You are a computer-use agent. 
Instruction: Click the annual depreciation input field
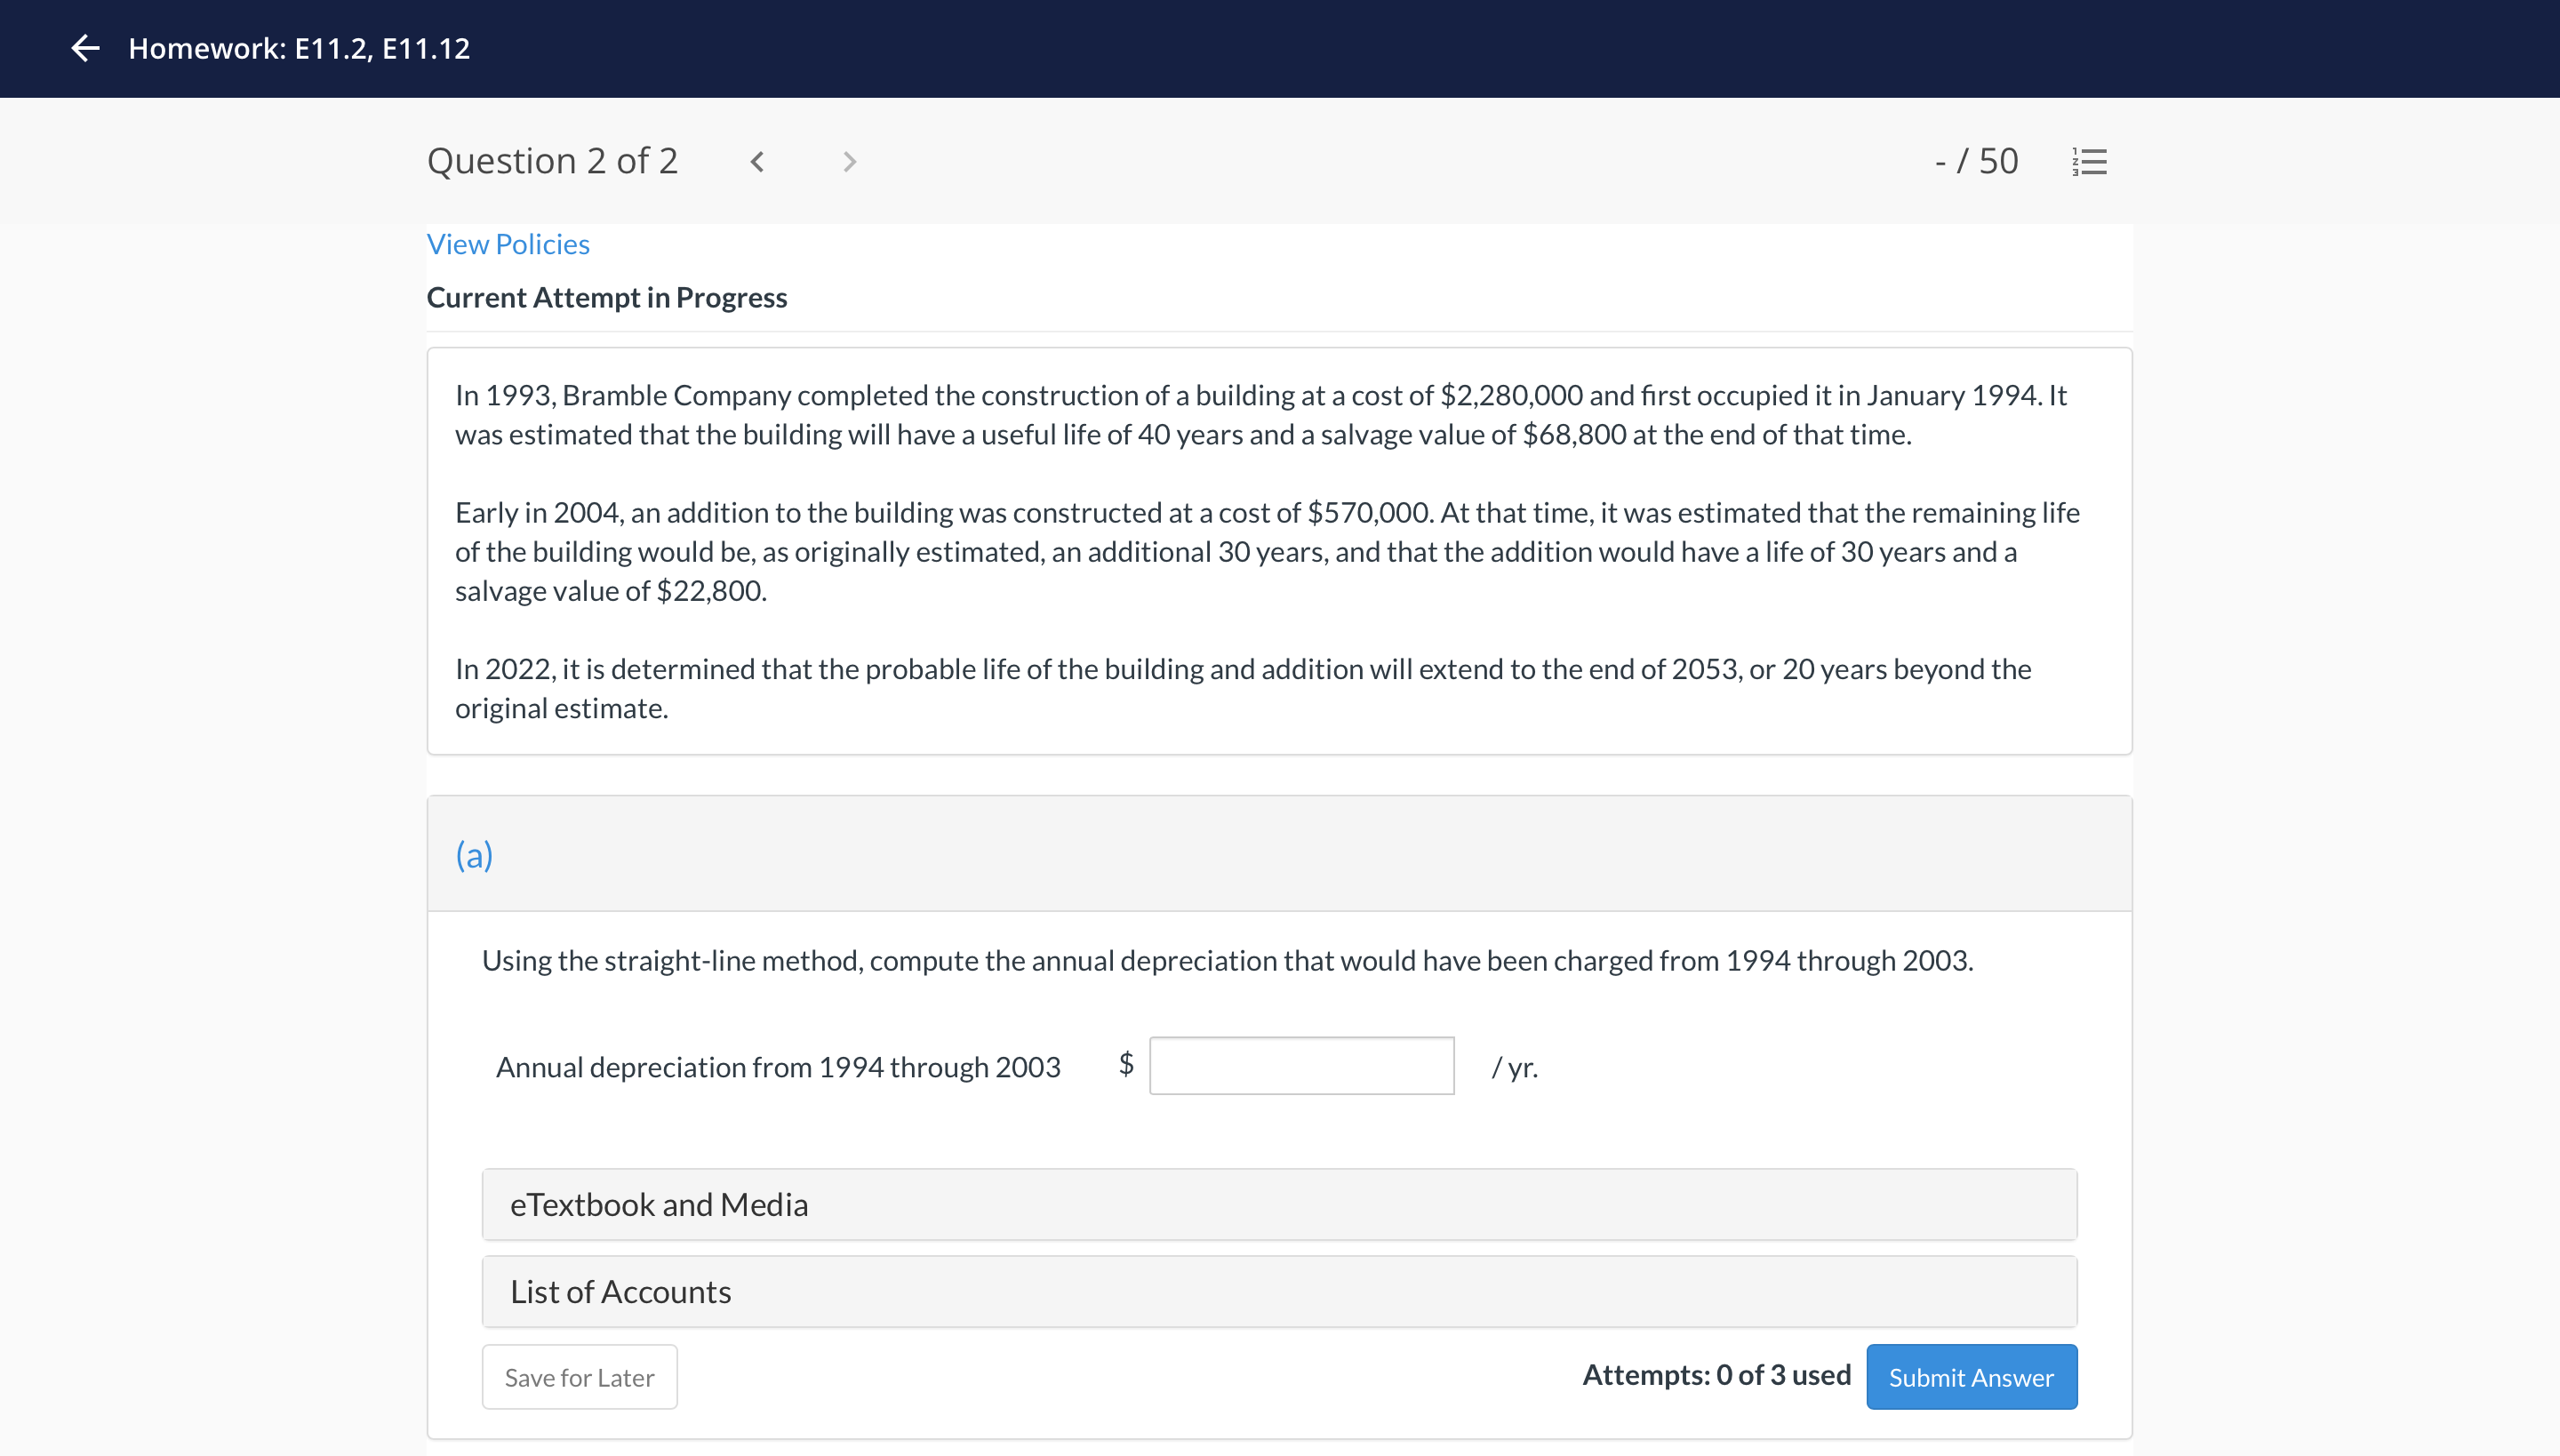(1300, 1066)
